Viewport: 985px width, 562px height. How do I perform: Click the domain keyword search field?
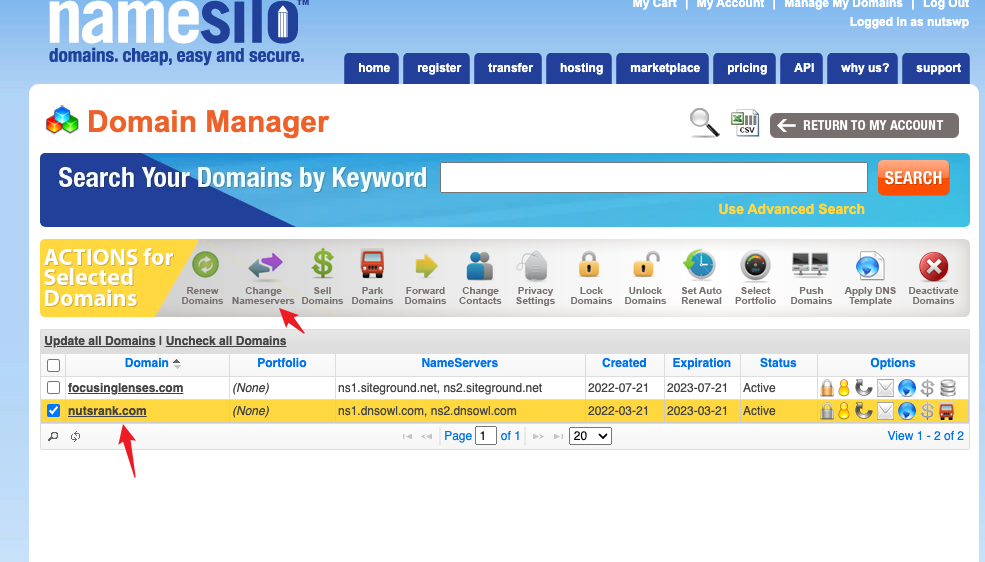click(x=653, y=177)
